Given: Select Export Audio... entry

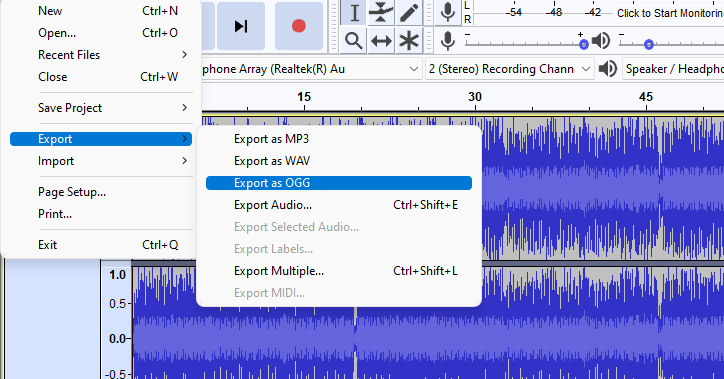Looking at the screenshot, I should click(x=339, y=205).
